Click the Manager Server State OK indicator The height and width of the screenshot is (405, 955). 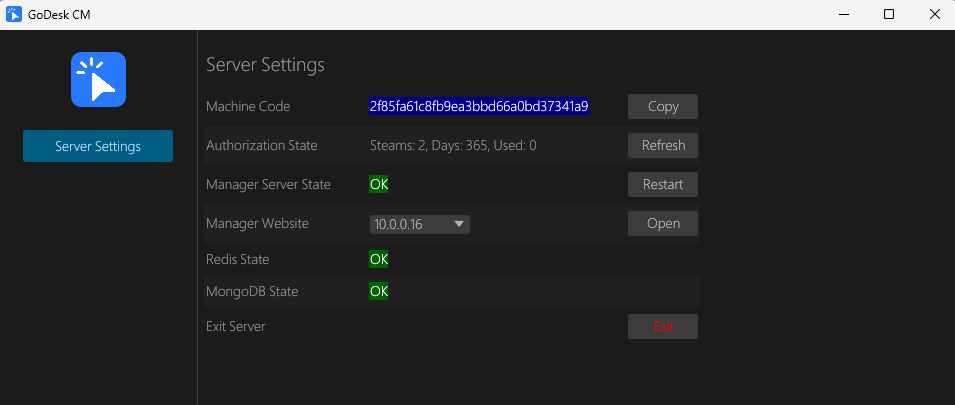[x=379, y=184]
